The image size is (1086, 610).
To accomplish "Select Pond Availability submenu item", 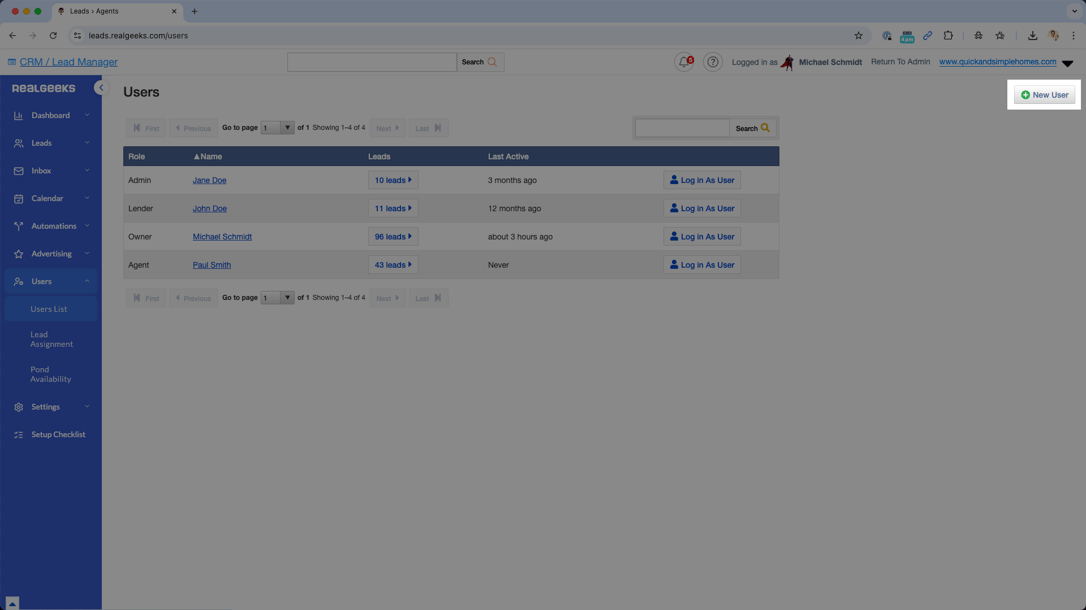I will (50, 374).
